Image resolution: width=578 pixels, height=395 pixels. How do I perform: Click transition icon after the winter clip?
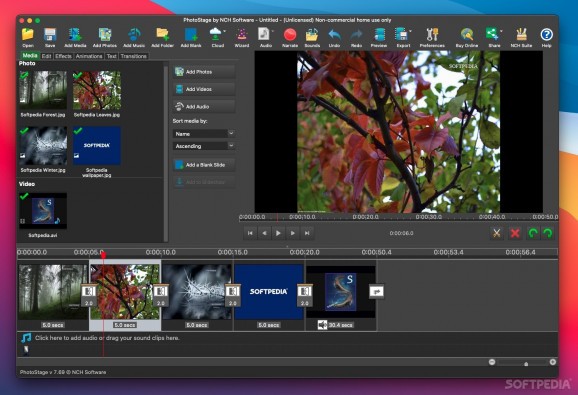tap(233, 295)
